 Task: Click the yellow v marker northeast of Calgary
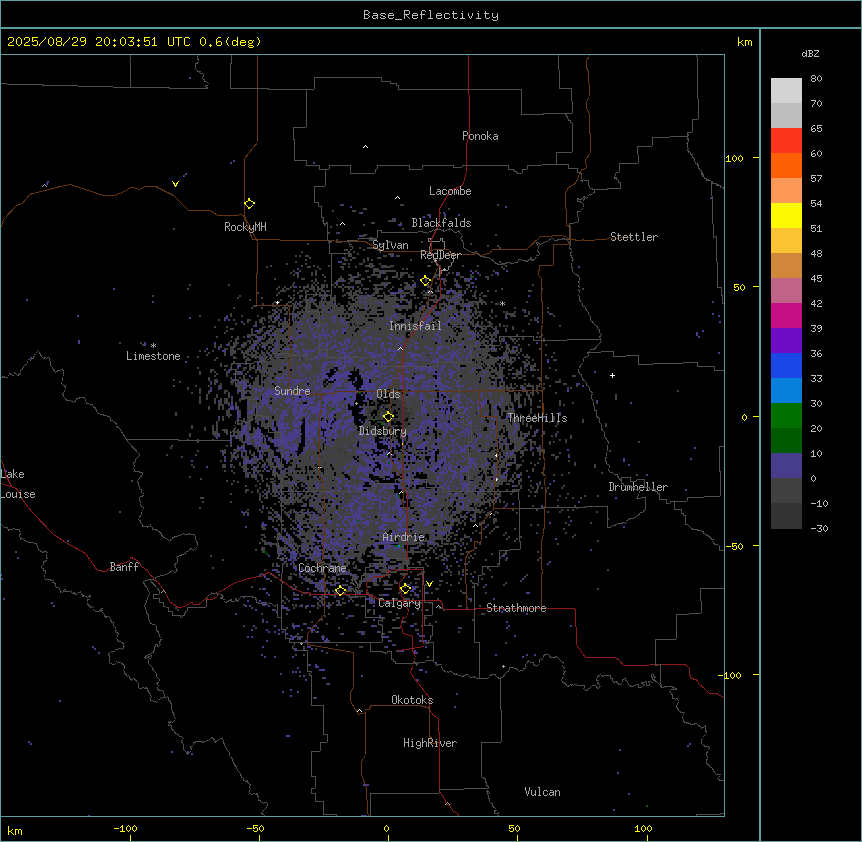(429, 584)
